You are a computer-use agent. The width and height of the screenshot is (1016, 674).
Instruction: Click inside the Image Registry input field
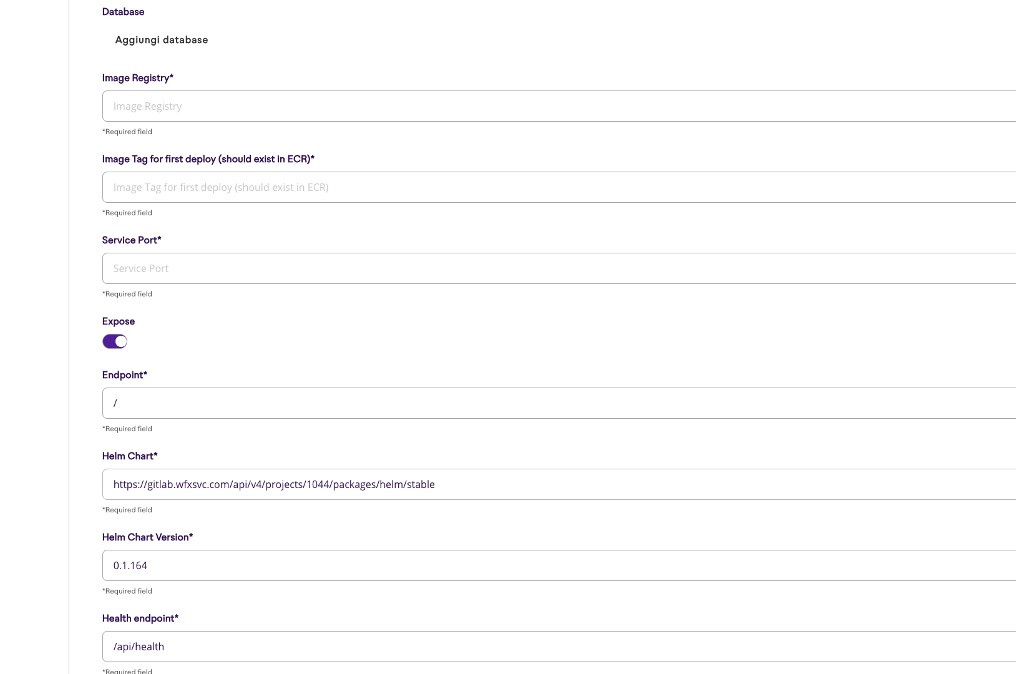click(x=400, y=105)
